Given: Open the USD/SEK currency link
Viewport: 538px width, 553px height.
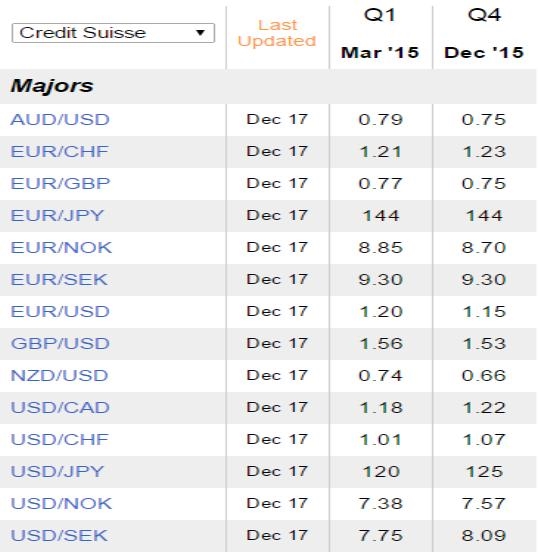Looking at the screenshot, I should point(59,536).
